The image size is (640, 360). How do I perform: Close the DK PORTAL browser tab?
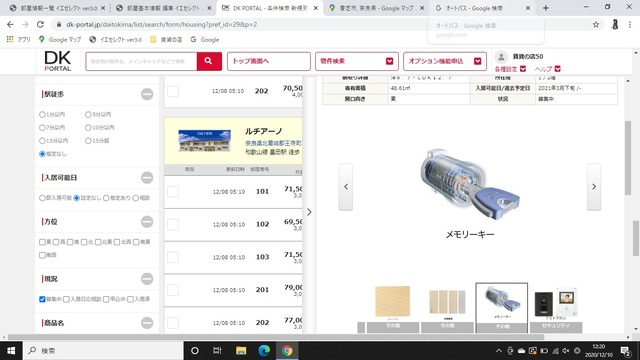click(x=316, y=8)
